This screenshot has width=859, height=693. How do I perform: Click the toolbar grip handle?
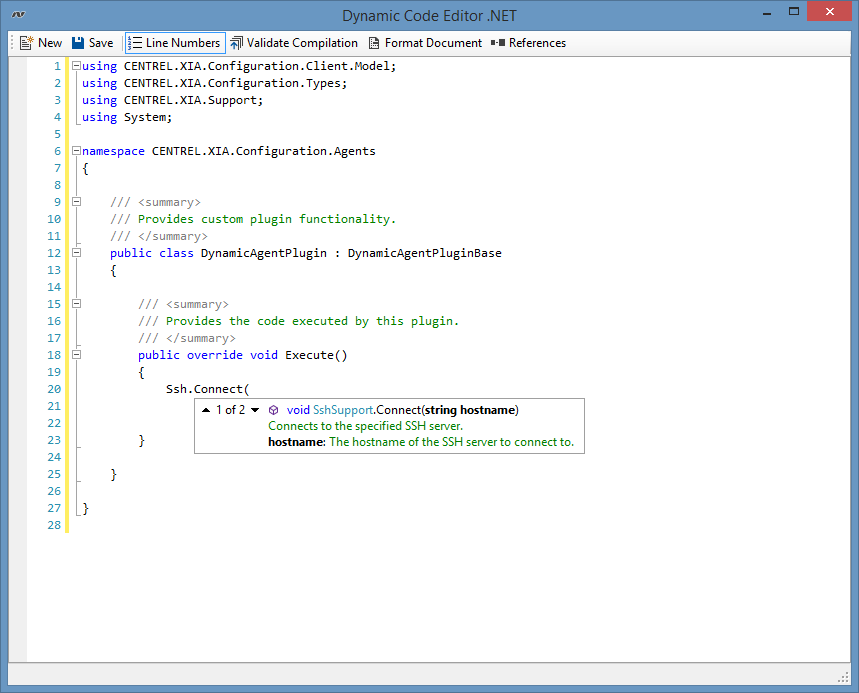pos(12,43)
